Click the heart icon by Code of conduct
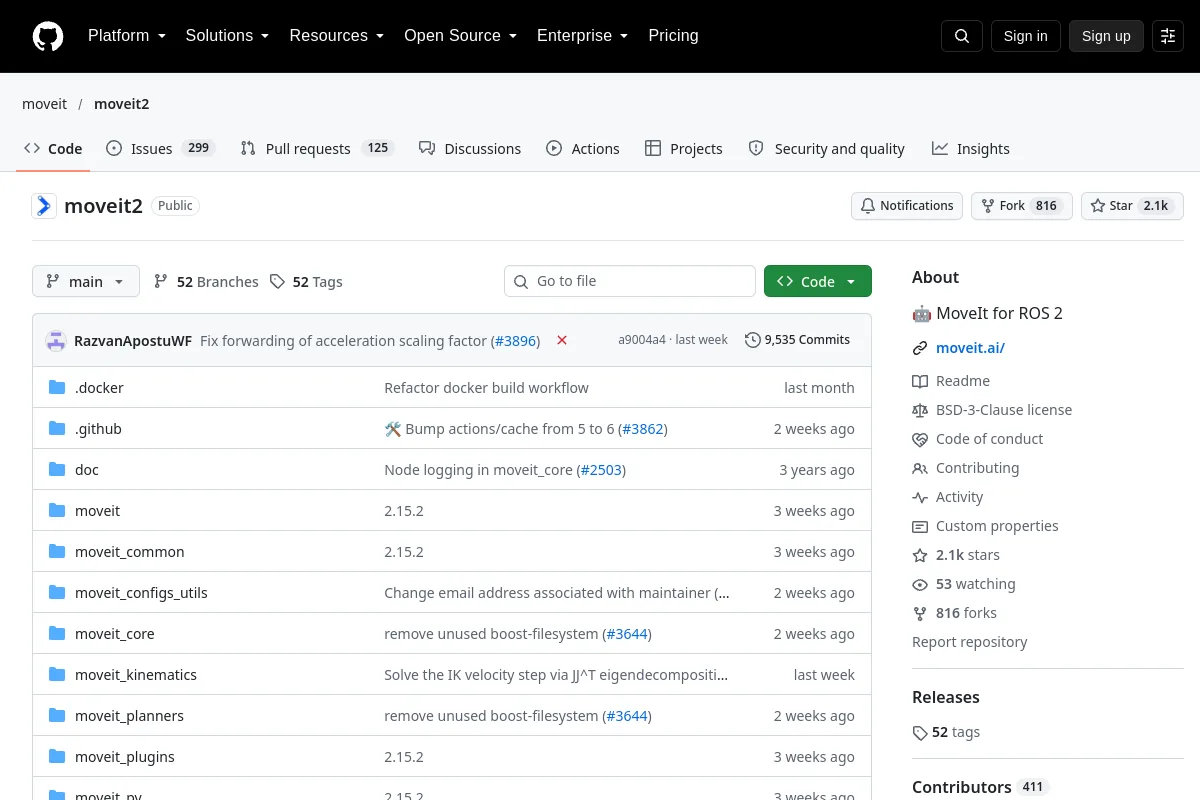 tap(920, 439)
